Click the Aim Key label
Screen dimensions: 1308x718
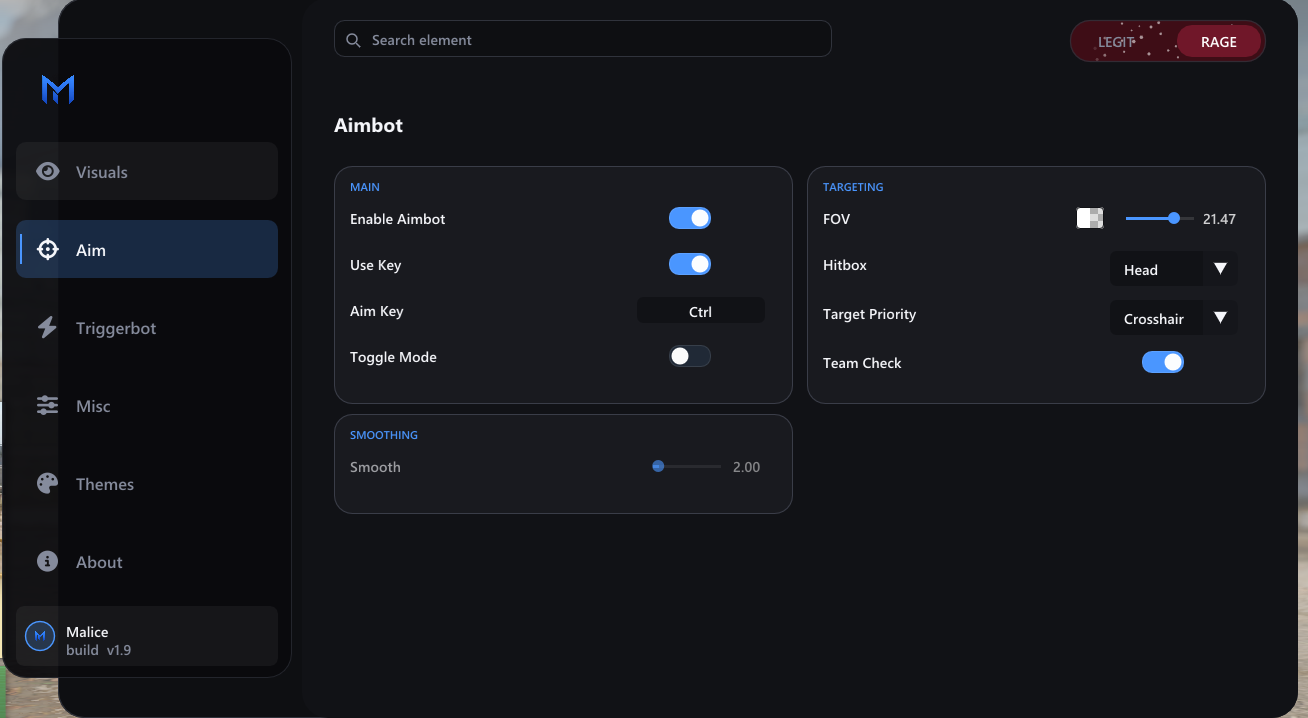coord(377,311)
